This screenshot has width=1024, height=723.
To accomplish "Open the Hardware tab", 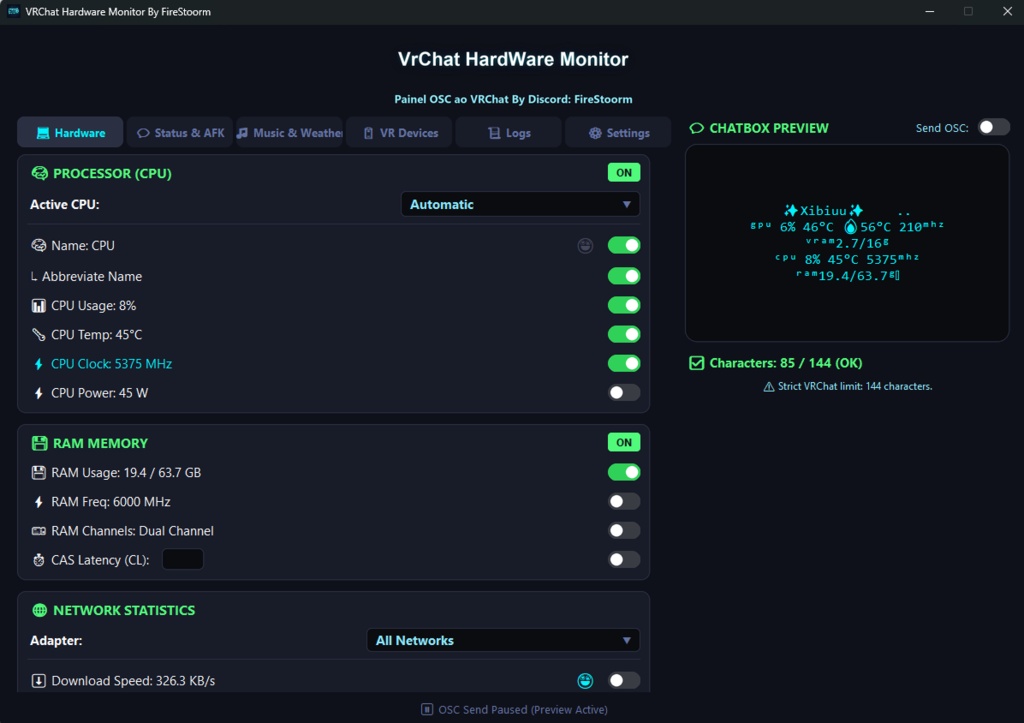I will coord(71,133).
